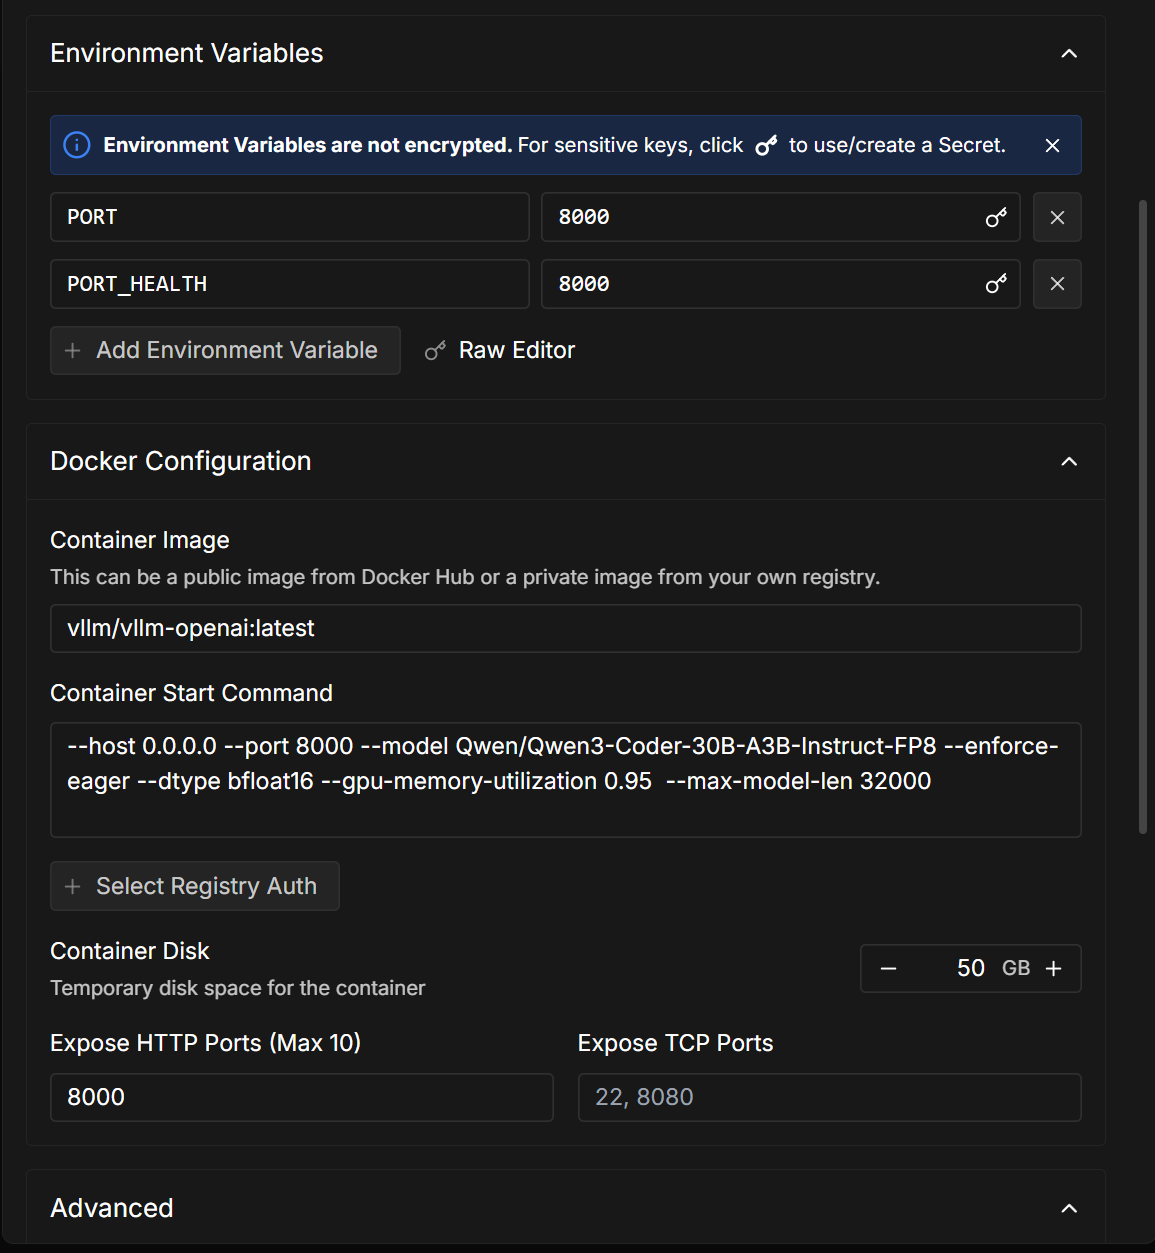1155x1253 pixels.
Task: Edit the Expose HTTP Ports field
Action: pyautogui.click(x=301, y=1097)
